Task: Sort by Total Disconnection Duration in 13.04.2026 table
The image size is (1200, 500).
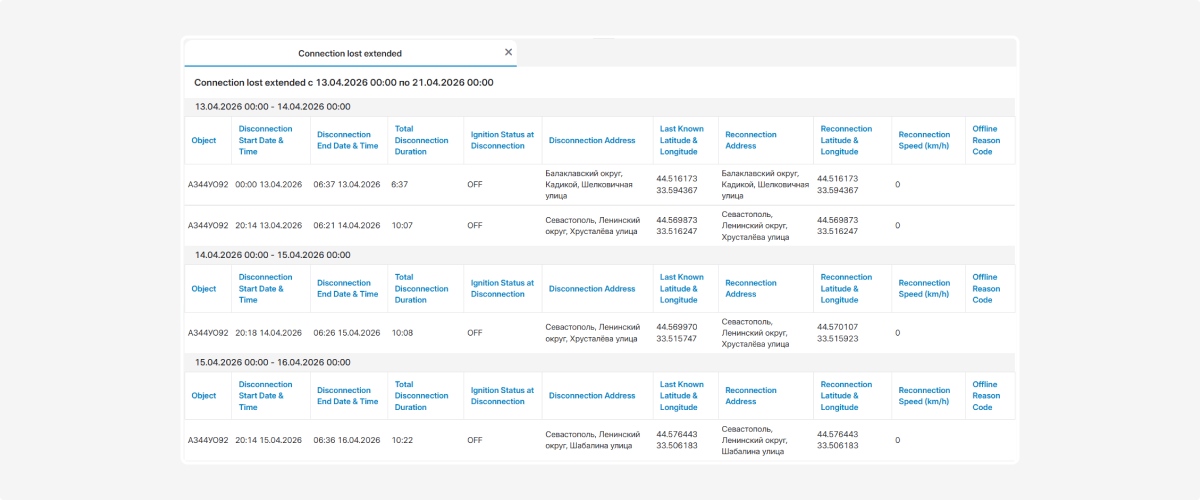Action: [x=422, y=141]
